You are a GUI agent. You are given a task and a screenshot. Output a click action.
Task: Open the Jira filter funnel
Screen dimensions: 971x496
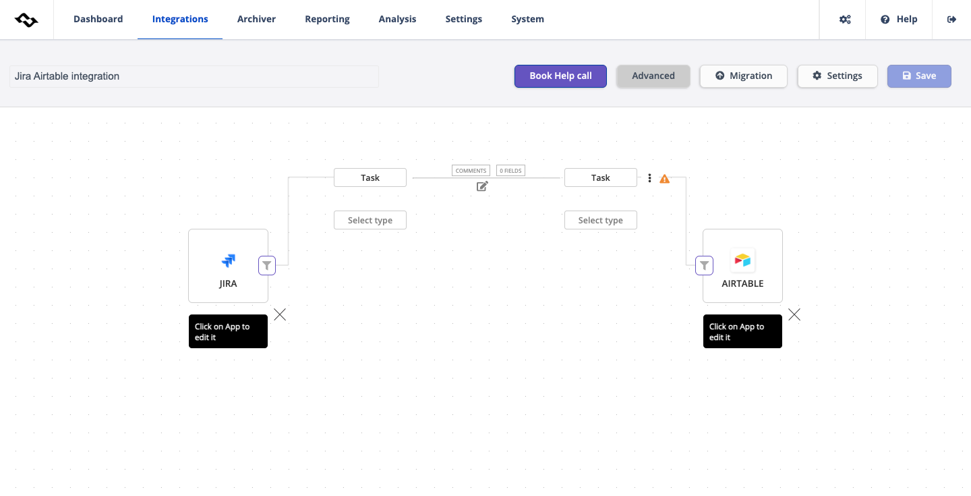click(x=267, y=265)
